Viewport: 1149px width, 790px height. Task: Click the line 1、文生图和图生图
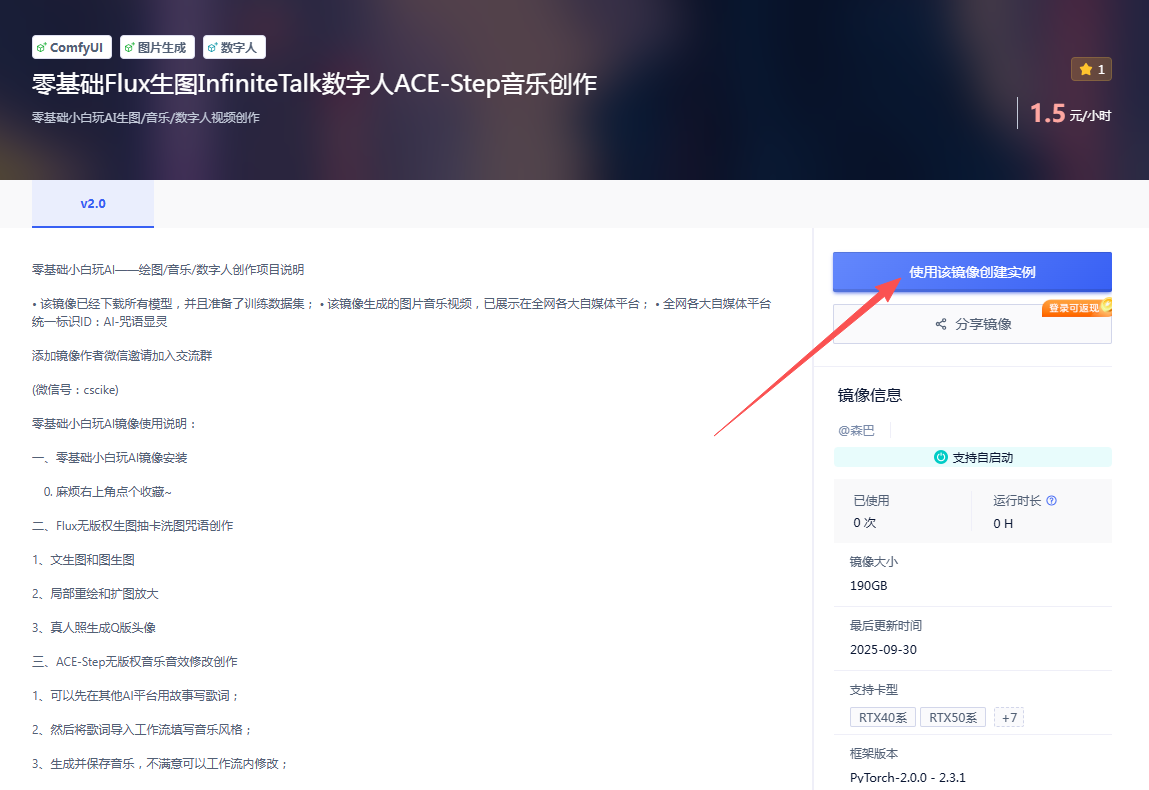tap(84, 560)
